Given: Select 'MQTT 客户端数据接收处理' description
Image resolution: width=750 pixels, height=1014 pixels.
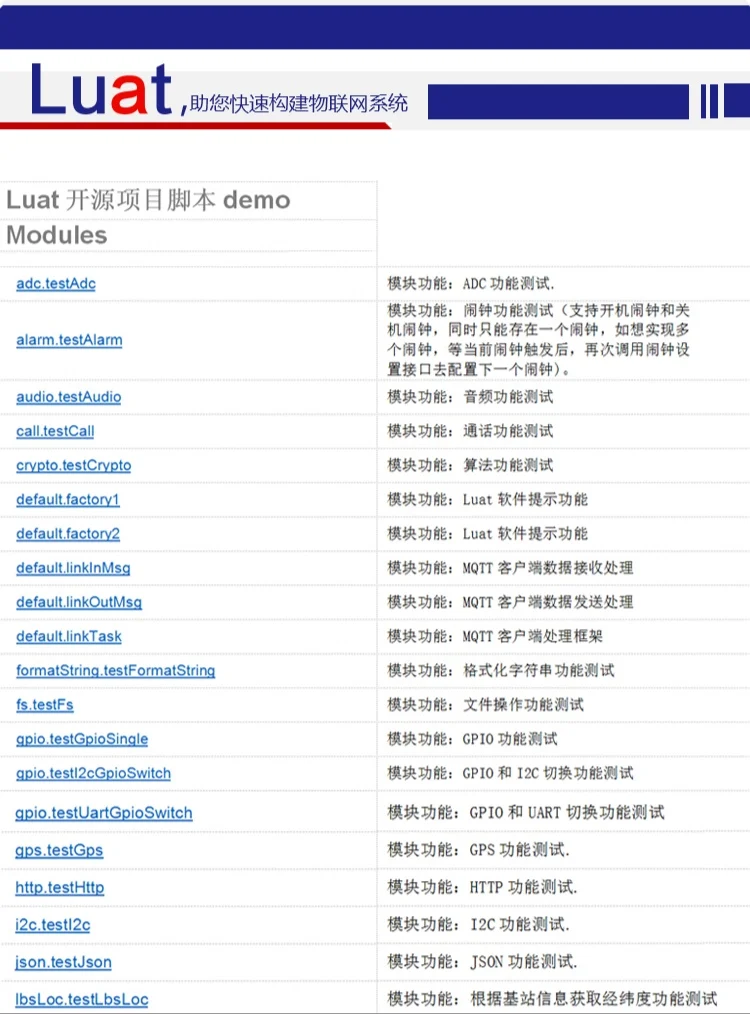Looking at the screenshot, I should (x=548, y=568).
